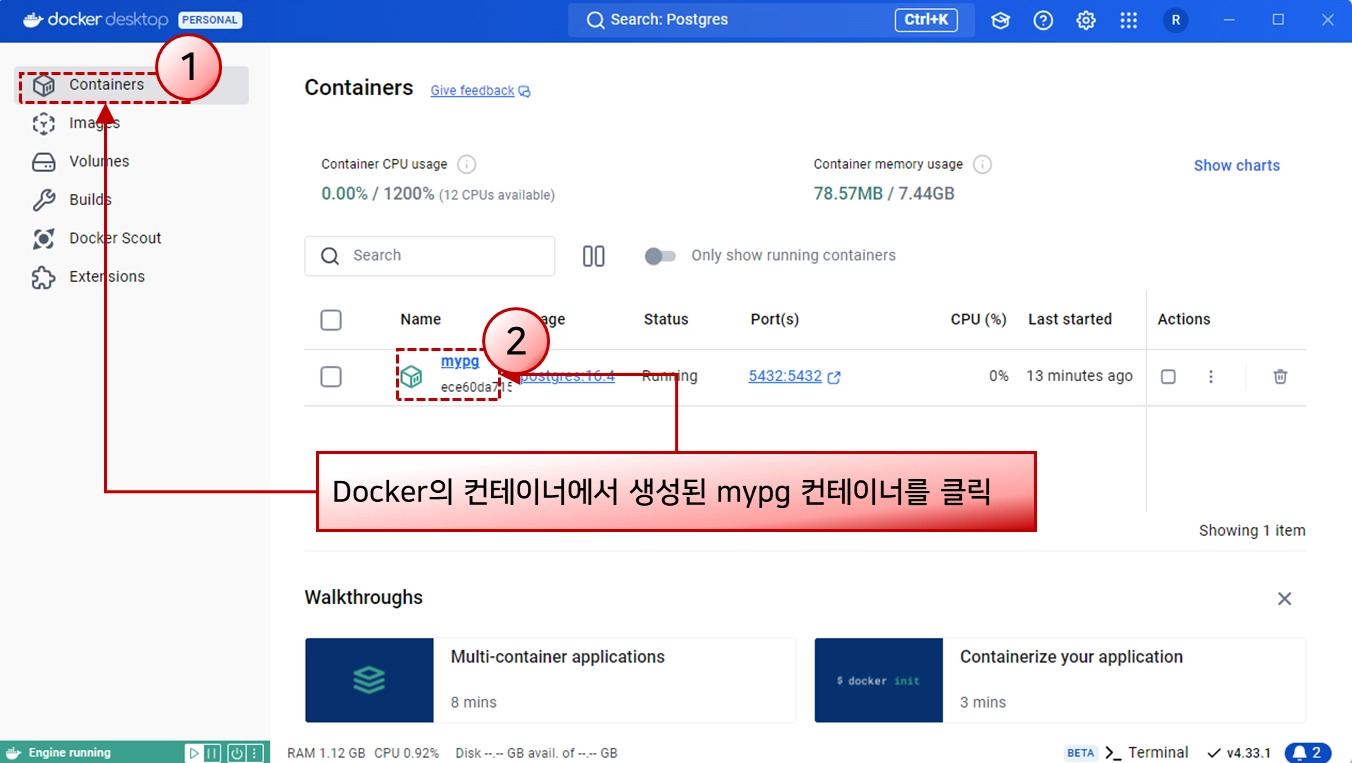Click memory usage info icon
1352x763 pixels.
tap(982, 164)
